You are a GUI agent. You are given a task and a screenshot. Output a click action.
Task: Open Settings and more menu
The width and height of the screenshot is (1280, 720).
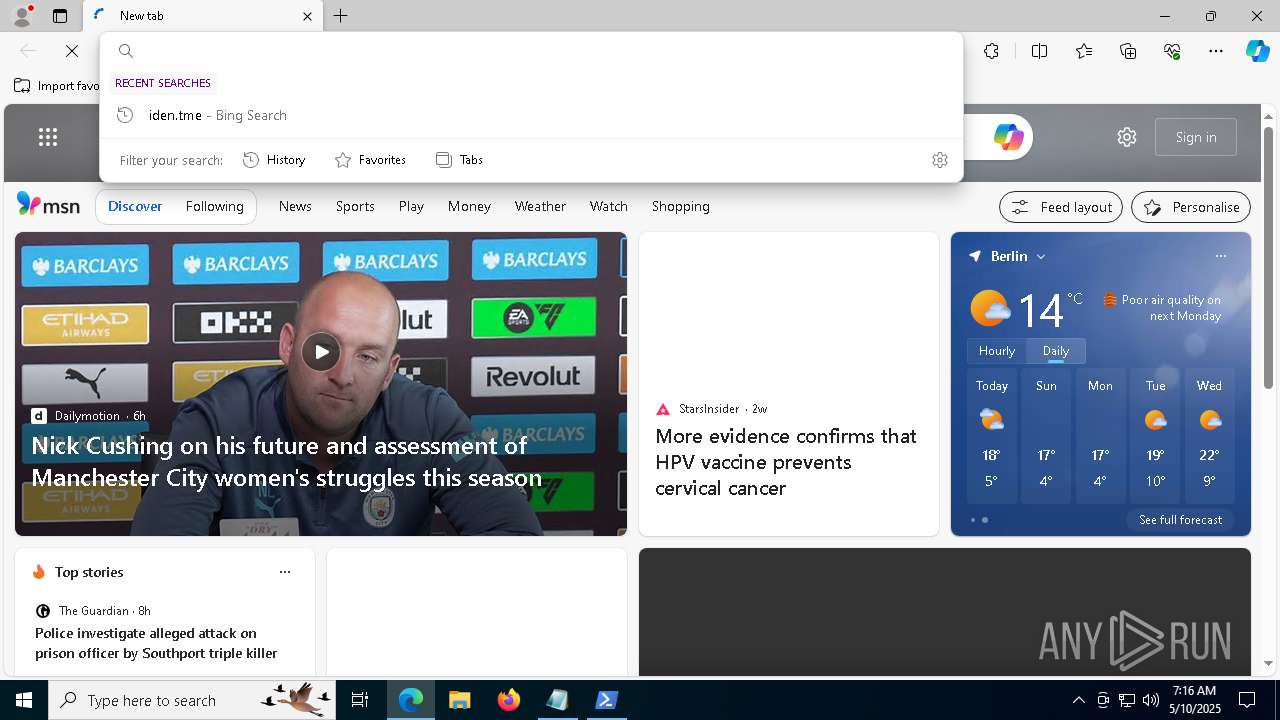1216,51
